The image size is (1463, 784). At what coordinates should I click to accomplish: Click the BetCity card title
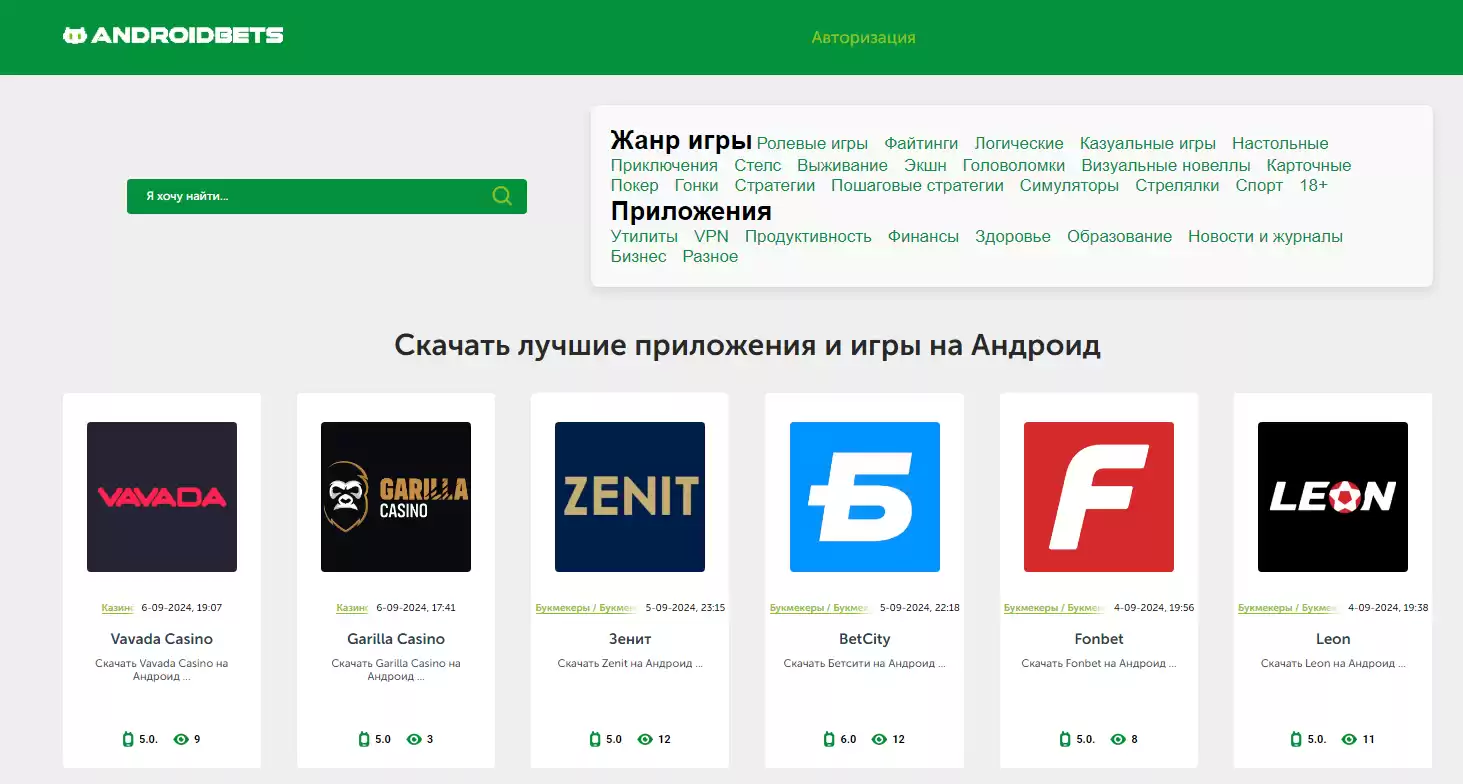[865, 639]
